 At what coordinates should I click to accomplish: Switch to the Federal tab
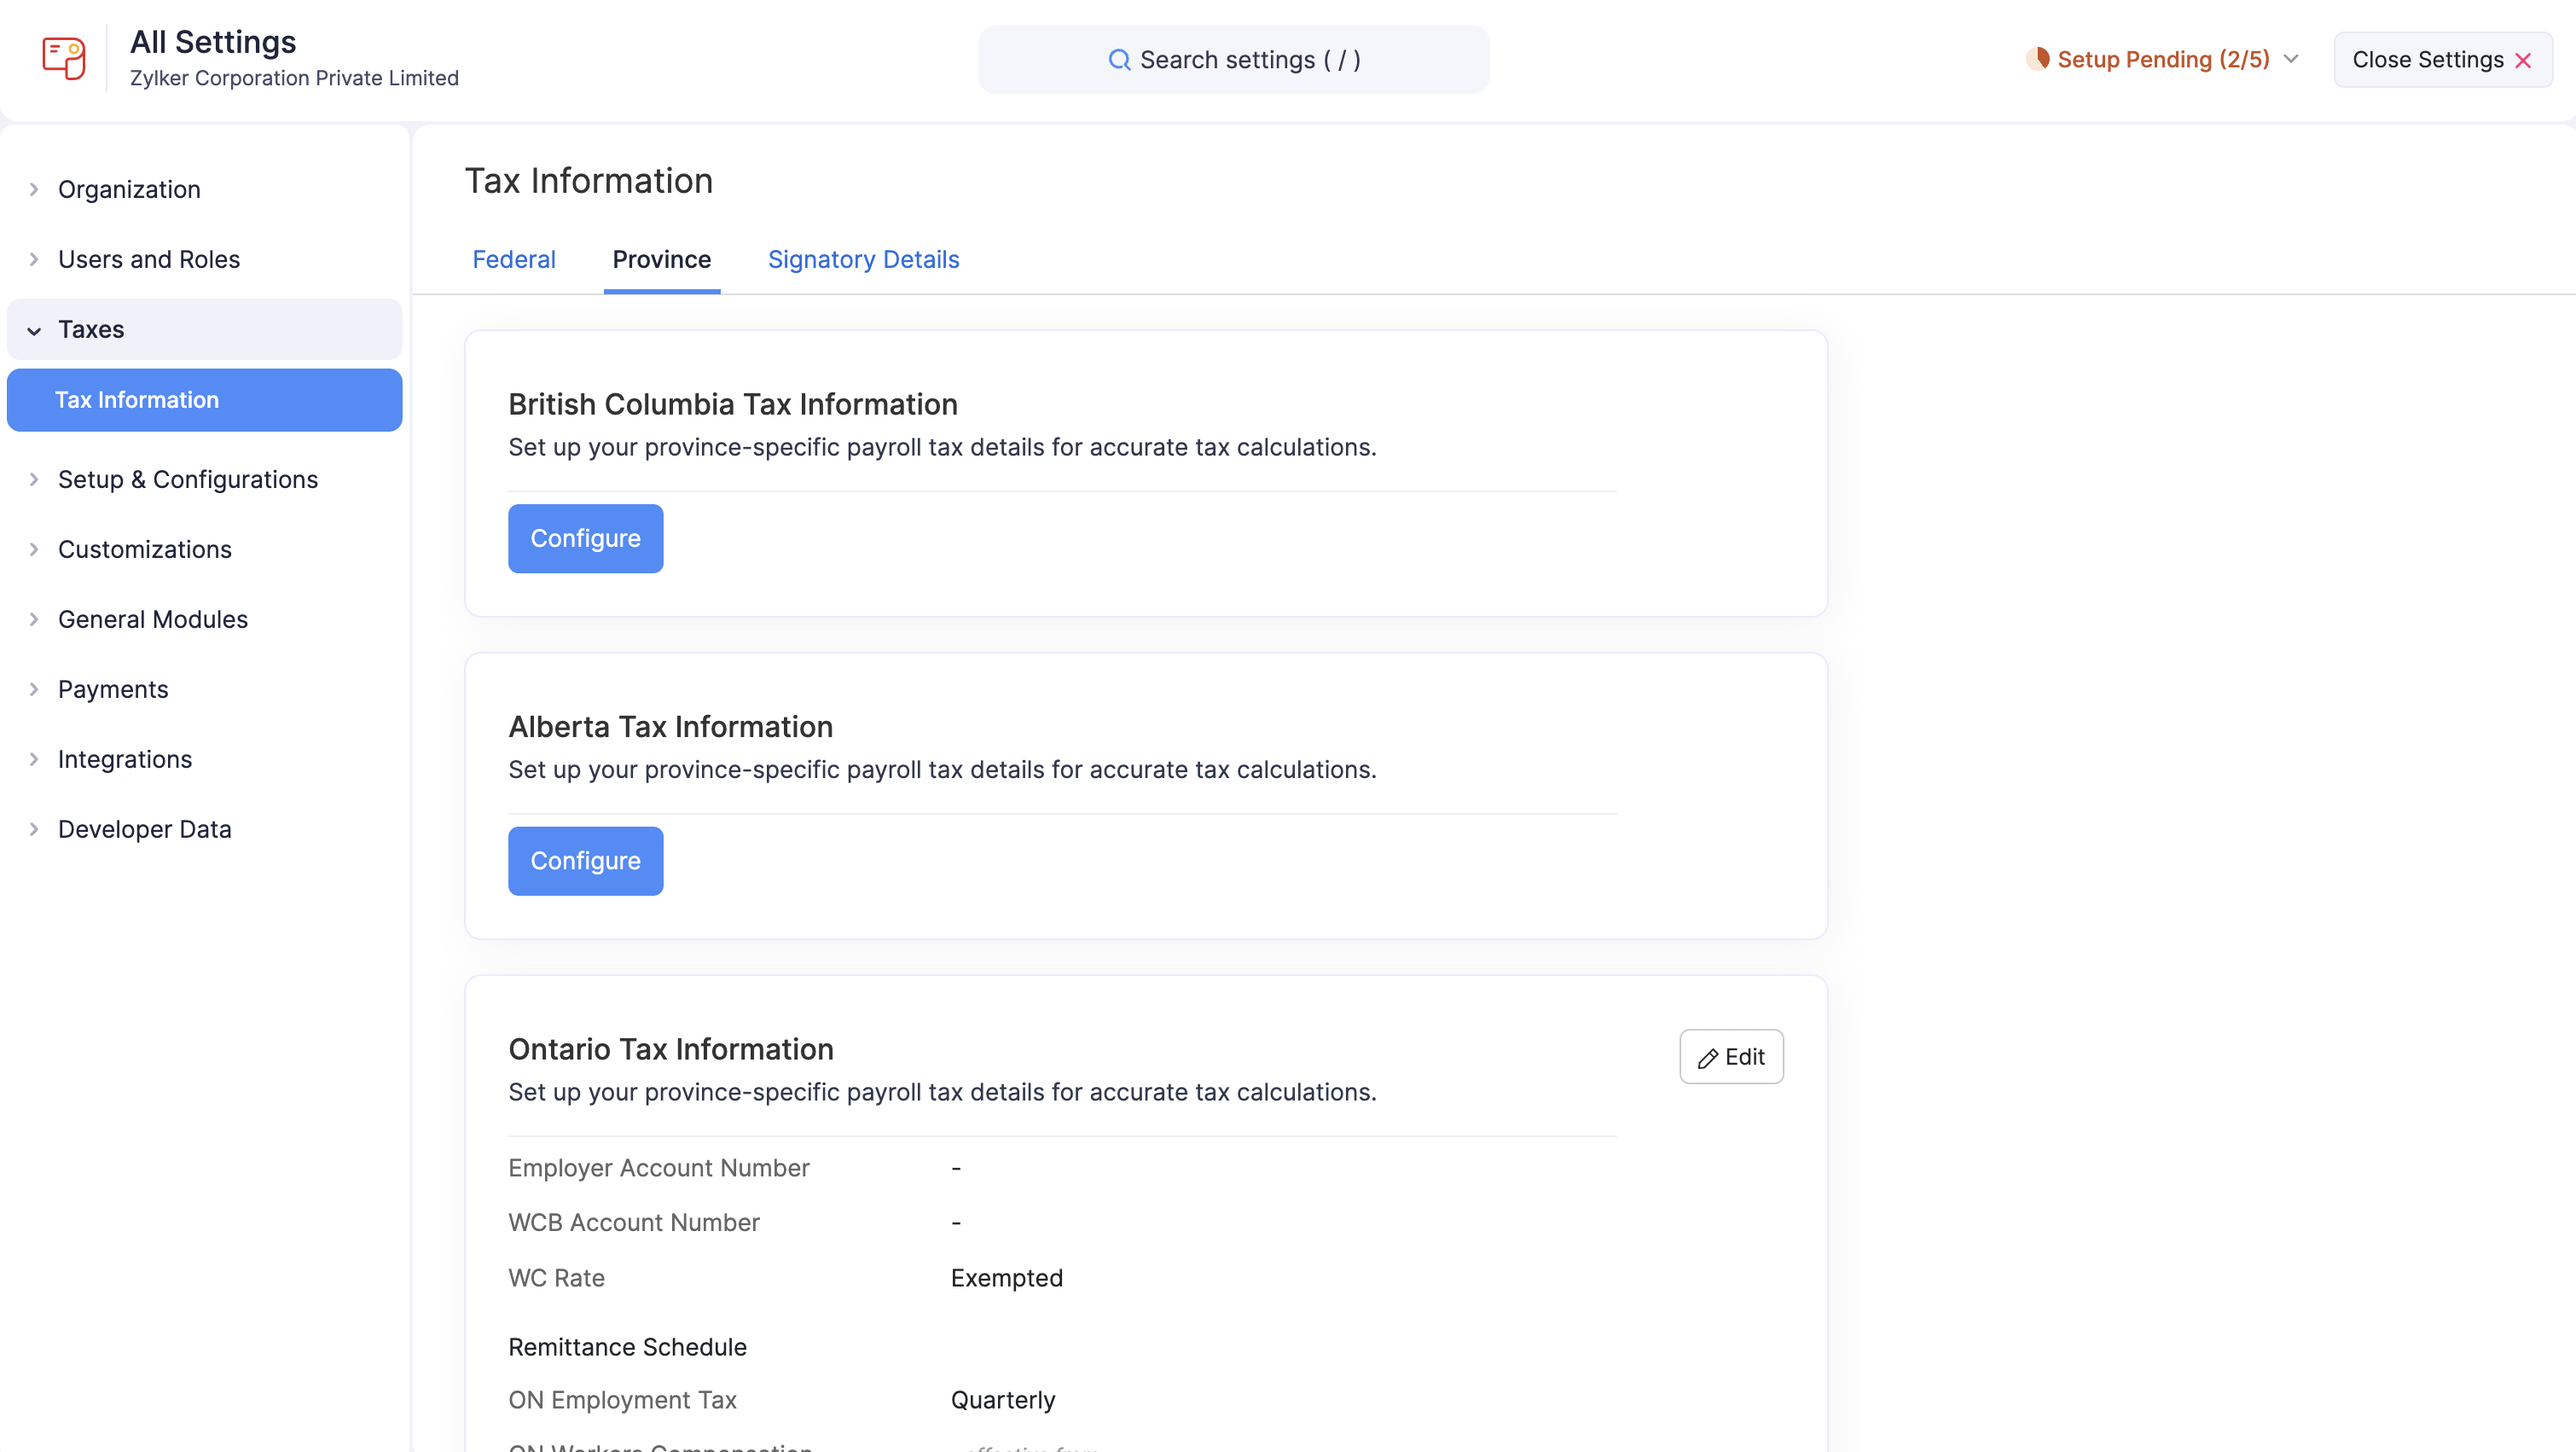(513, 259)
